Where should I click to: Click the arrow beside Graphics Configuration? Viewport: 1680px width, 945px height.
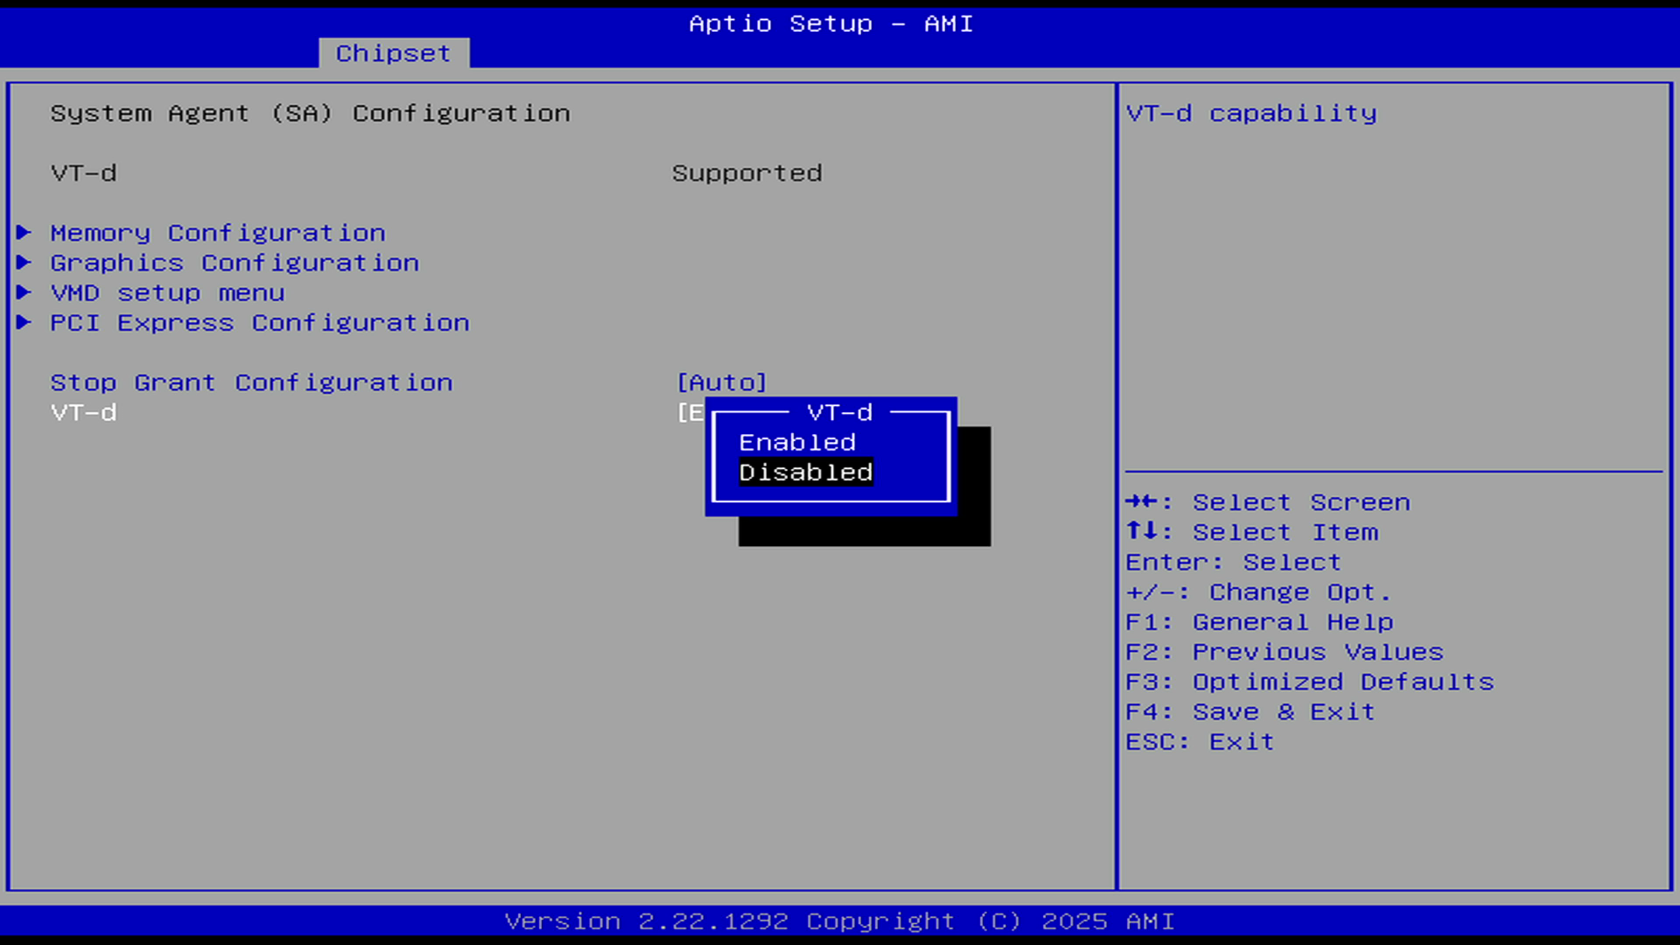click(x=24, y=262)
